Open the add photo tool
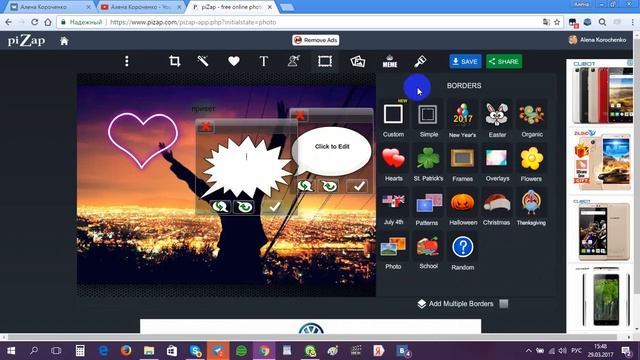The image size is (640, 360). pyautogui.click(x=358, y=61)
